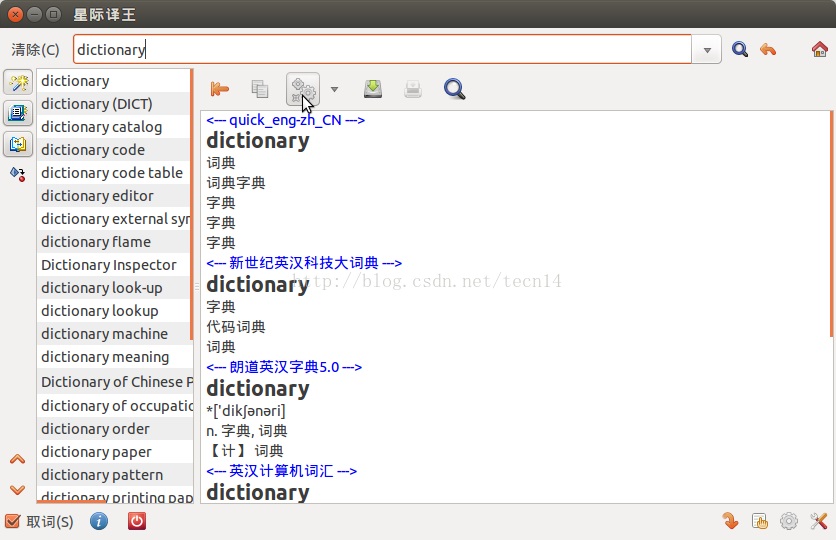Copy definition using the copy icon
Image resolution: width=836 pixels, height=540 pixels.
coord(260,89)
